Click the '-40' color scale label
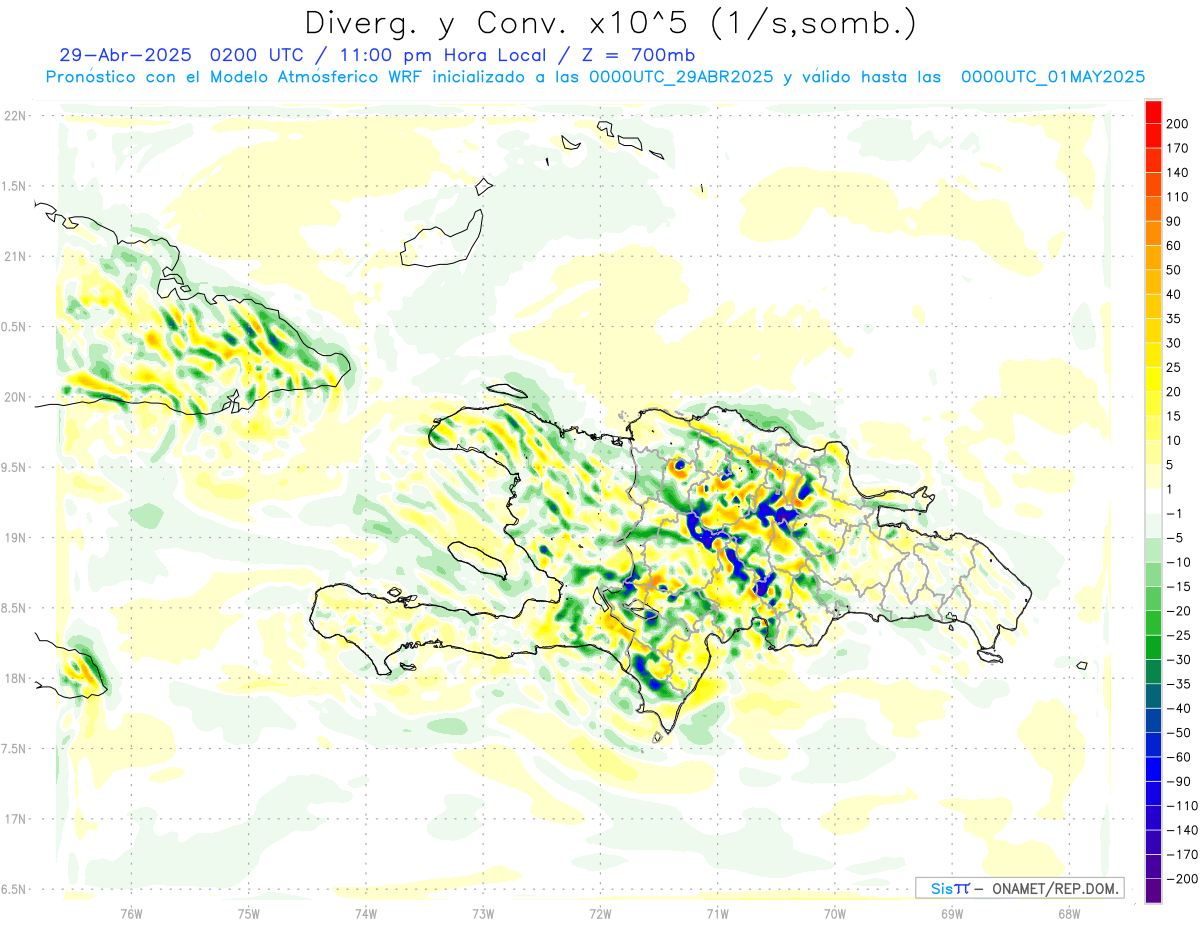 coord(1178,709)
